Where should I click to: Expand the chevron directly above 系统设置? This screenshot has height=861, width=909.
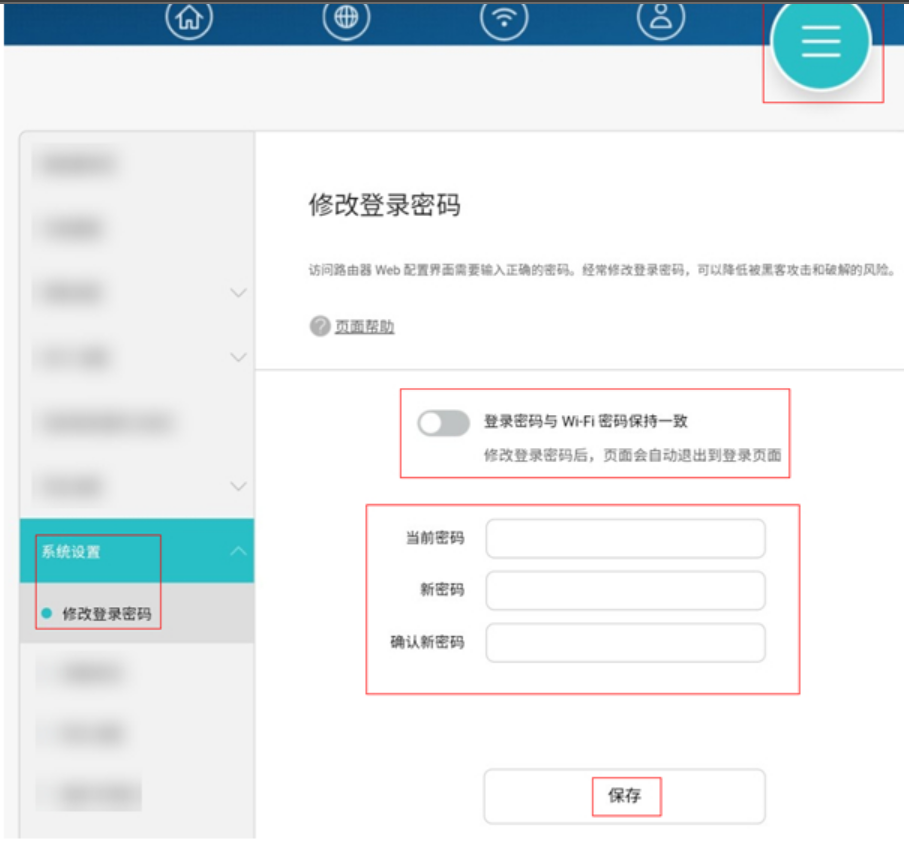(x=238, y=487)
